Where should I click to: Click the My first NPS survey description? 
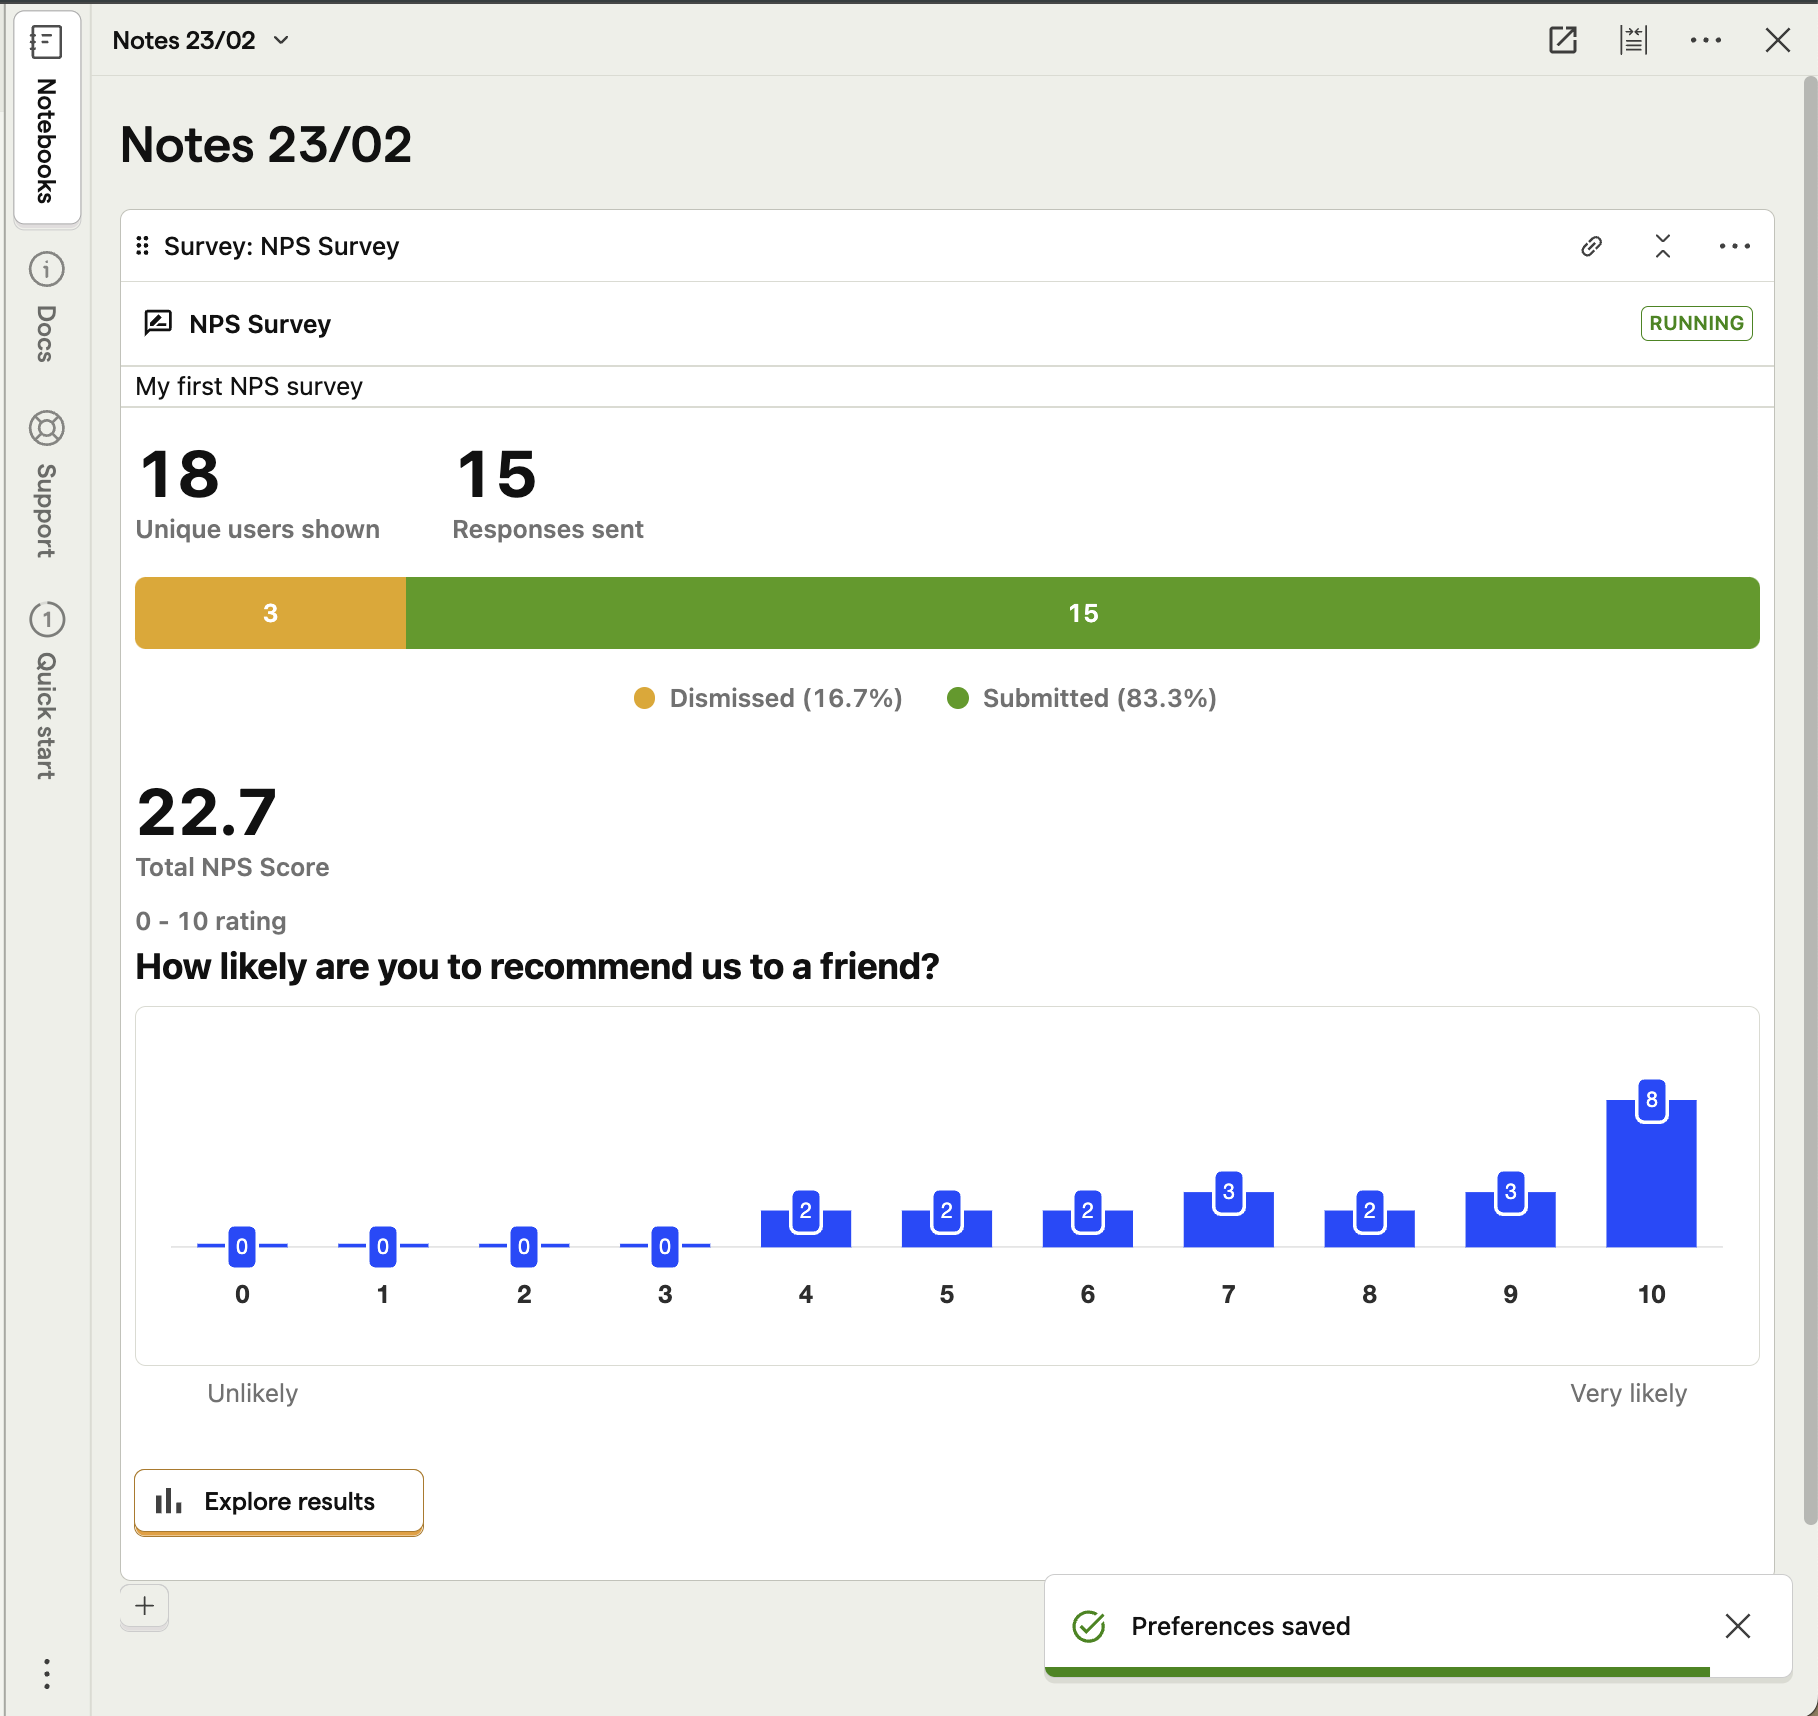click(x=249, y=386)
